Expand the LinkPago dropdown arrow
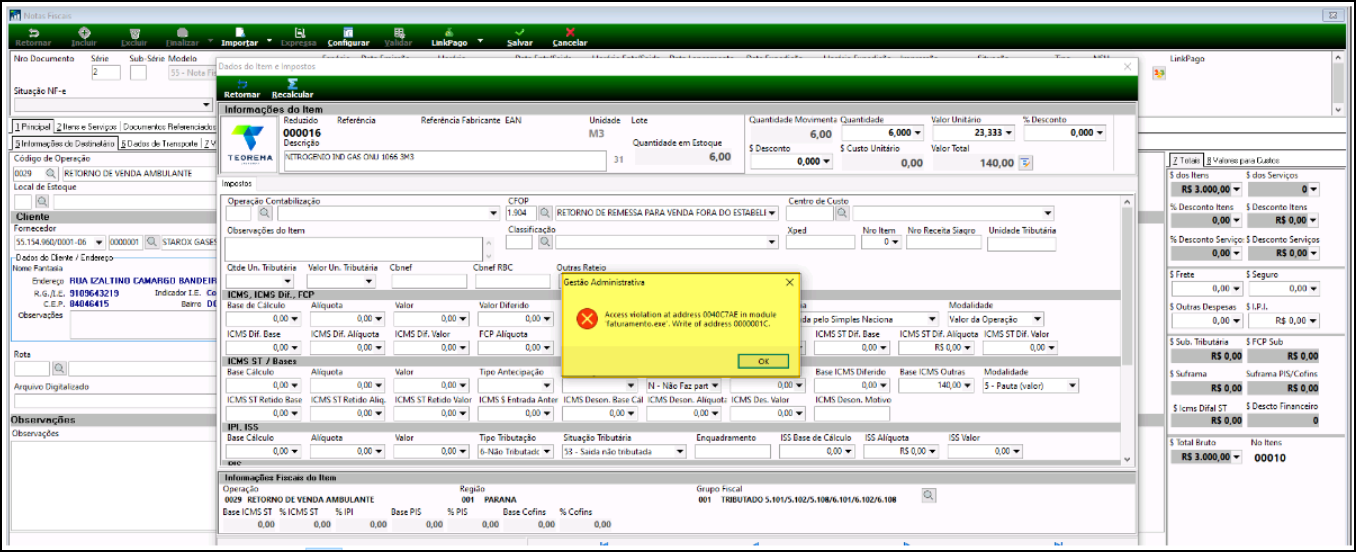Image resolution: width=1356 pixels, height=552 pixels. [481, 41]
